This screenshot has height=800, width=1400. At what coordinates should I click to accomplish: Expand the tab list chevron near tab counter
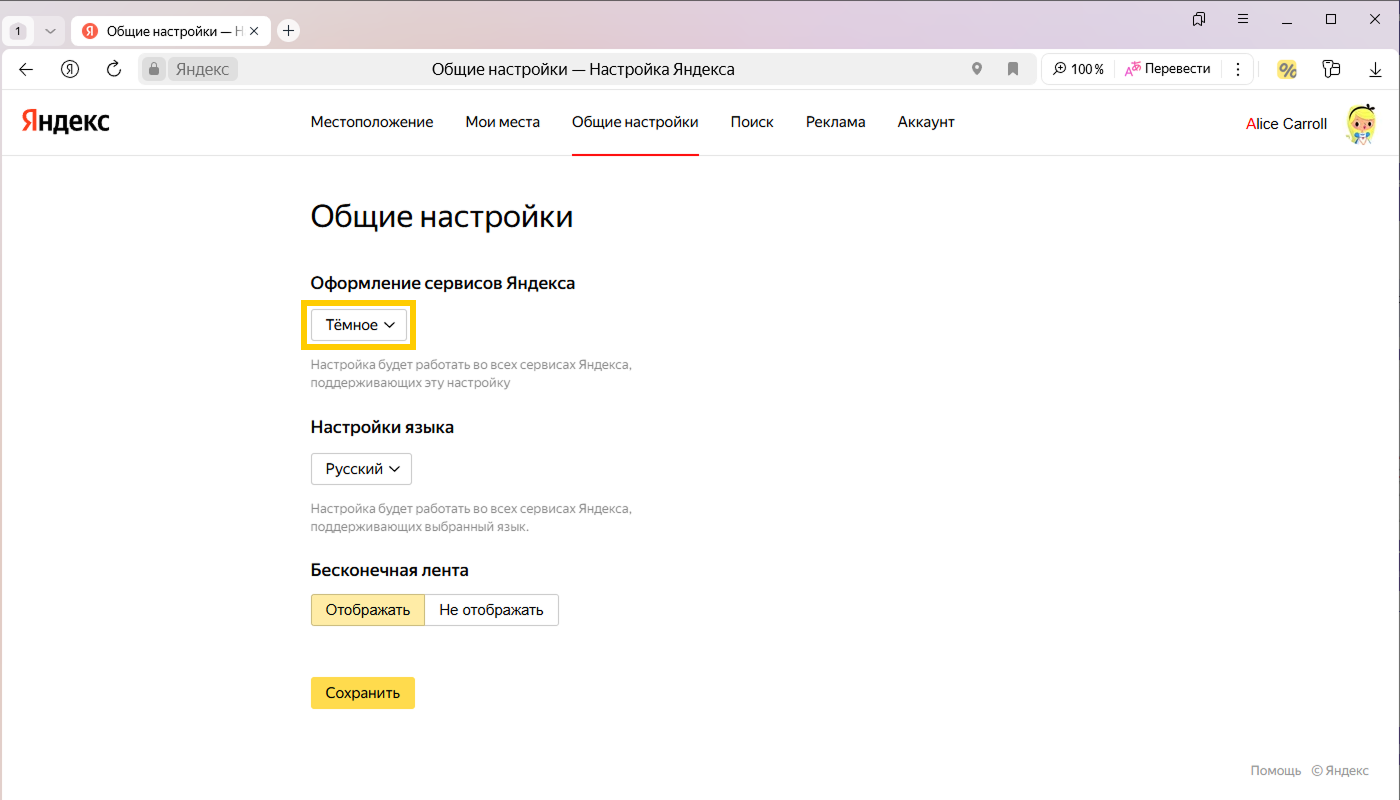coord(50,31)
